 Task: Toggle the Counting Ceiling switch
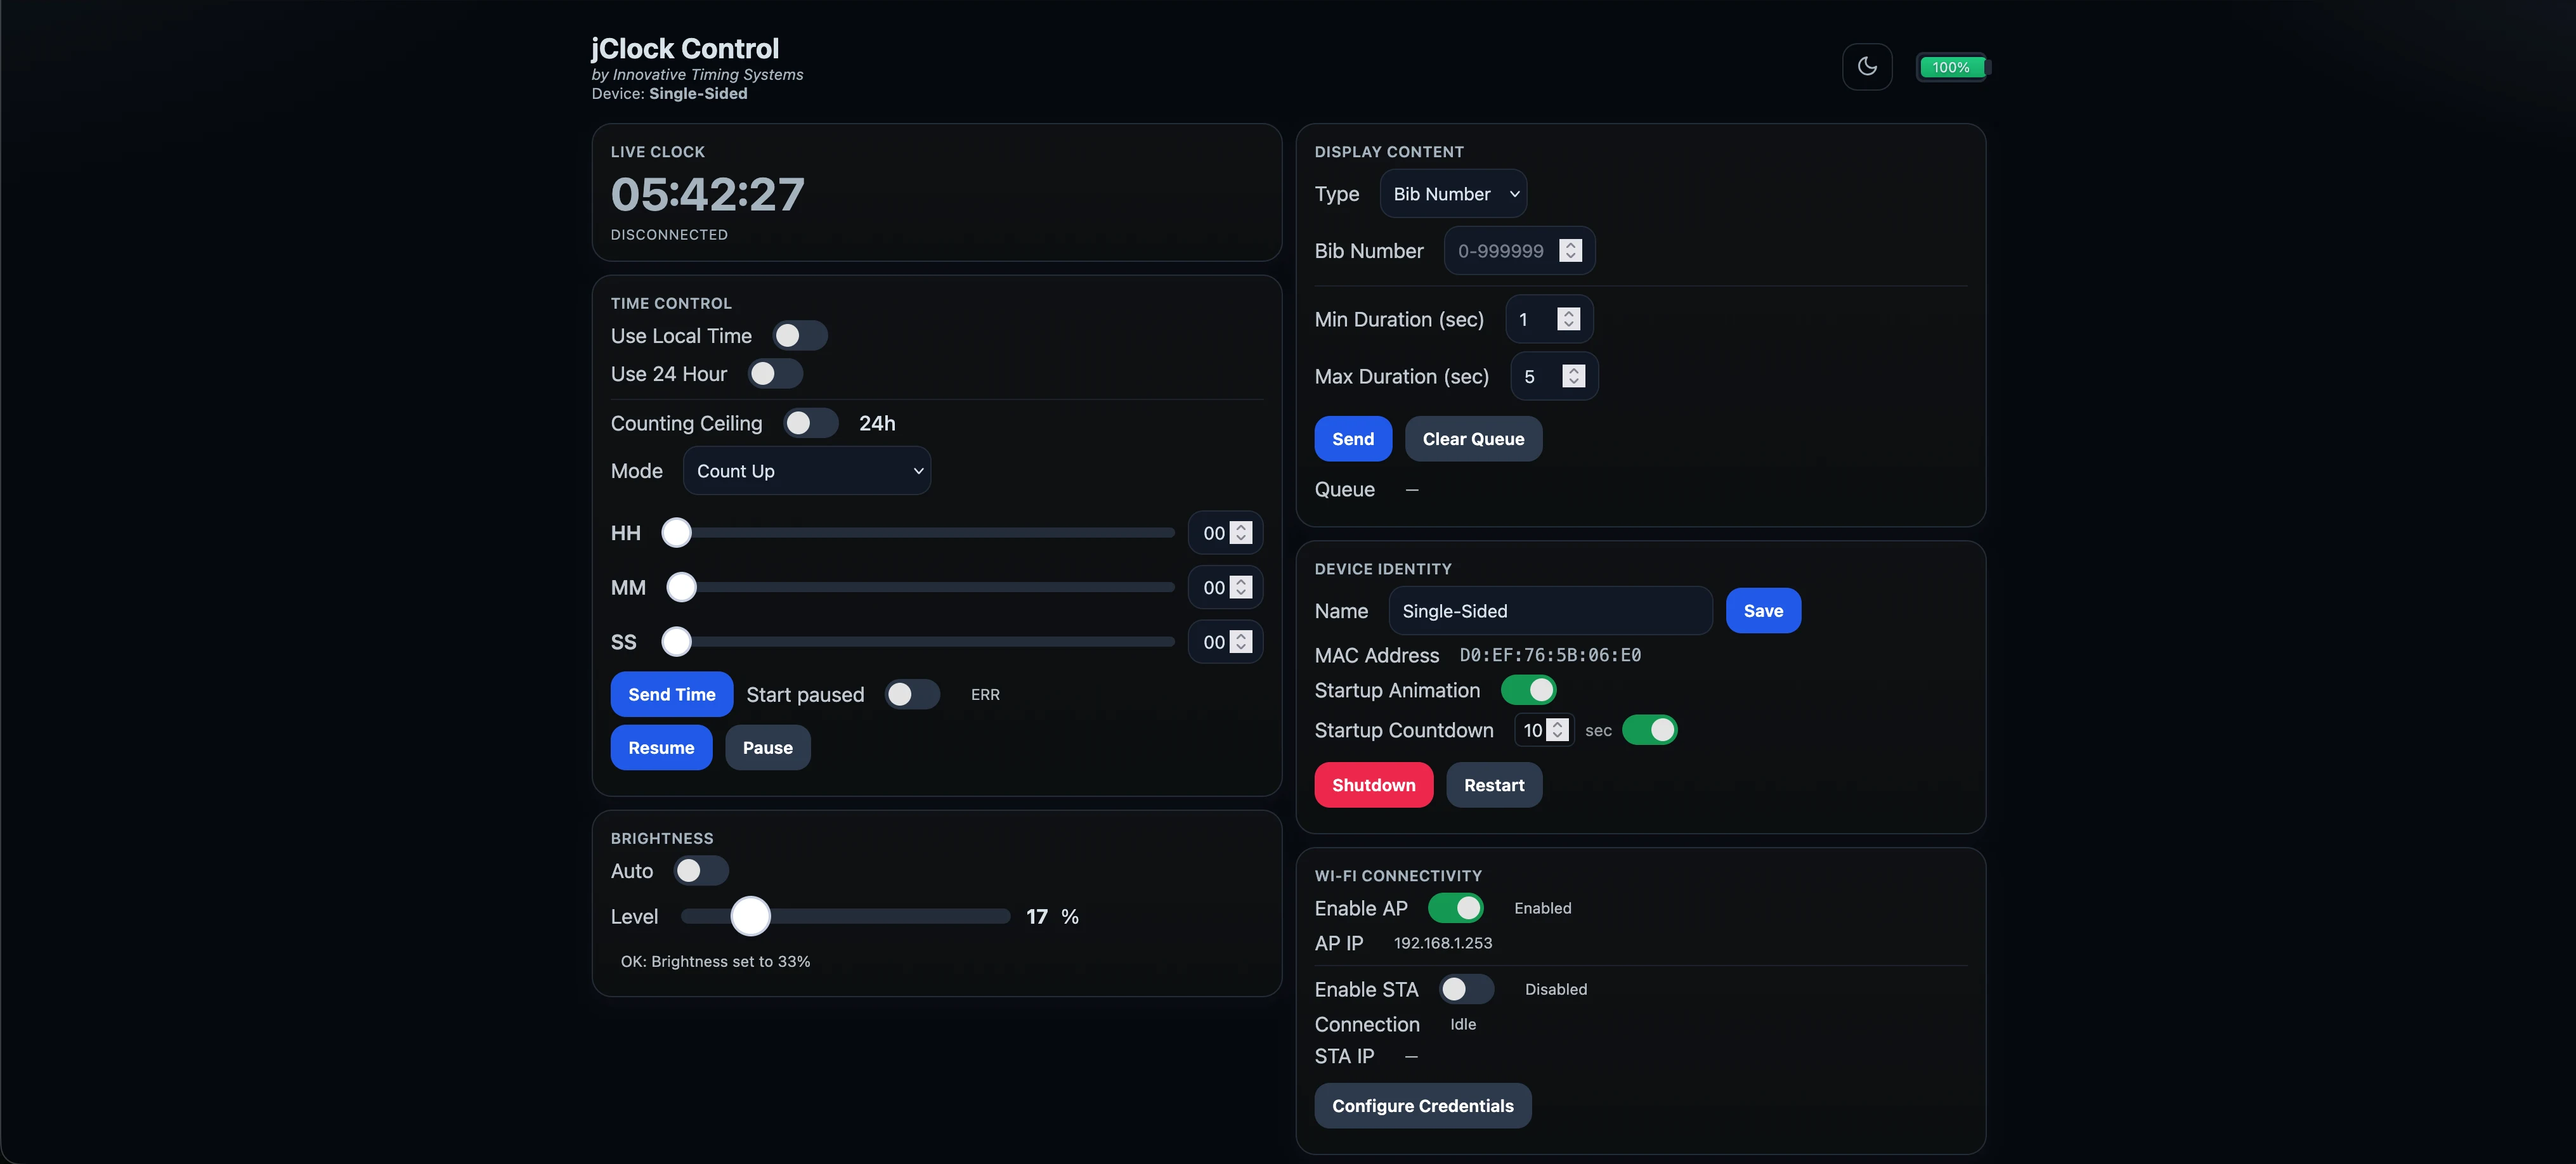pyautogui.click(x=810, y=423)
